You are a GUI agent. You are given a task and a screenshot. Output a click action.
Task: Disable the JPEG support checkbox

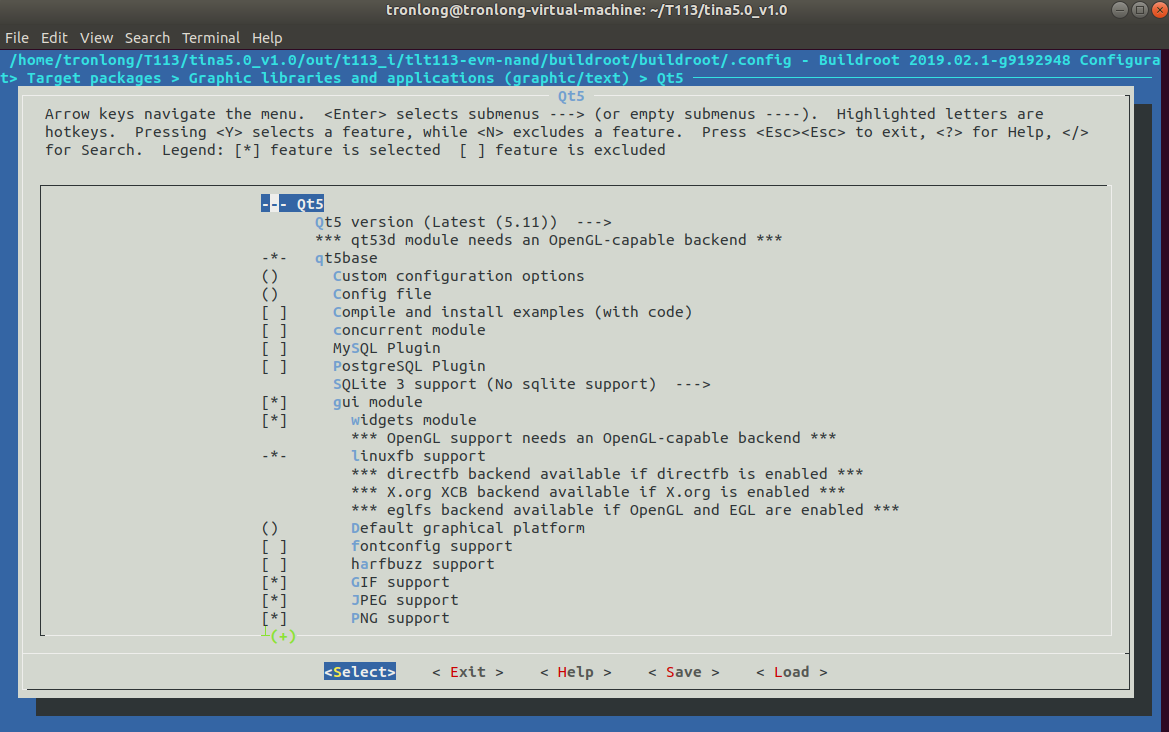(x=274, y=600)
